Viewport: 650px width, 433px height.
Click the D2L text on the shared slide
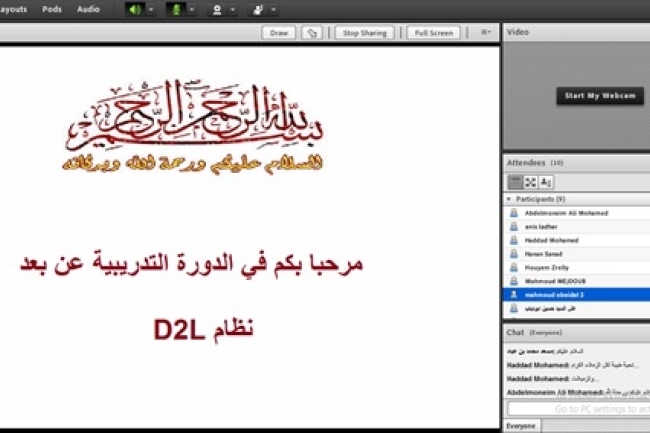tap(179, 329)
